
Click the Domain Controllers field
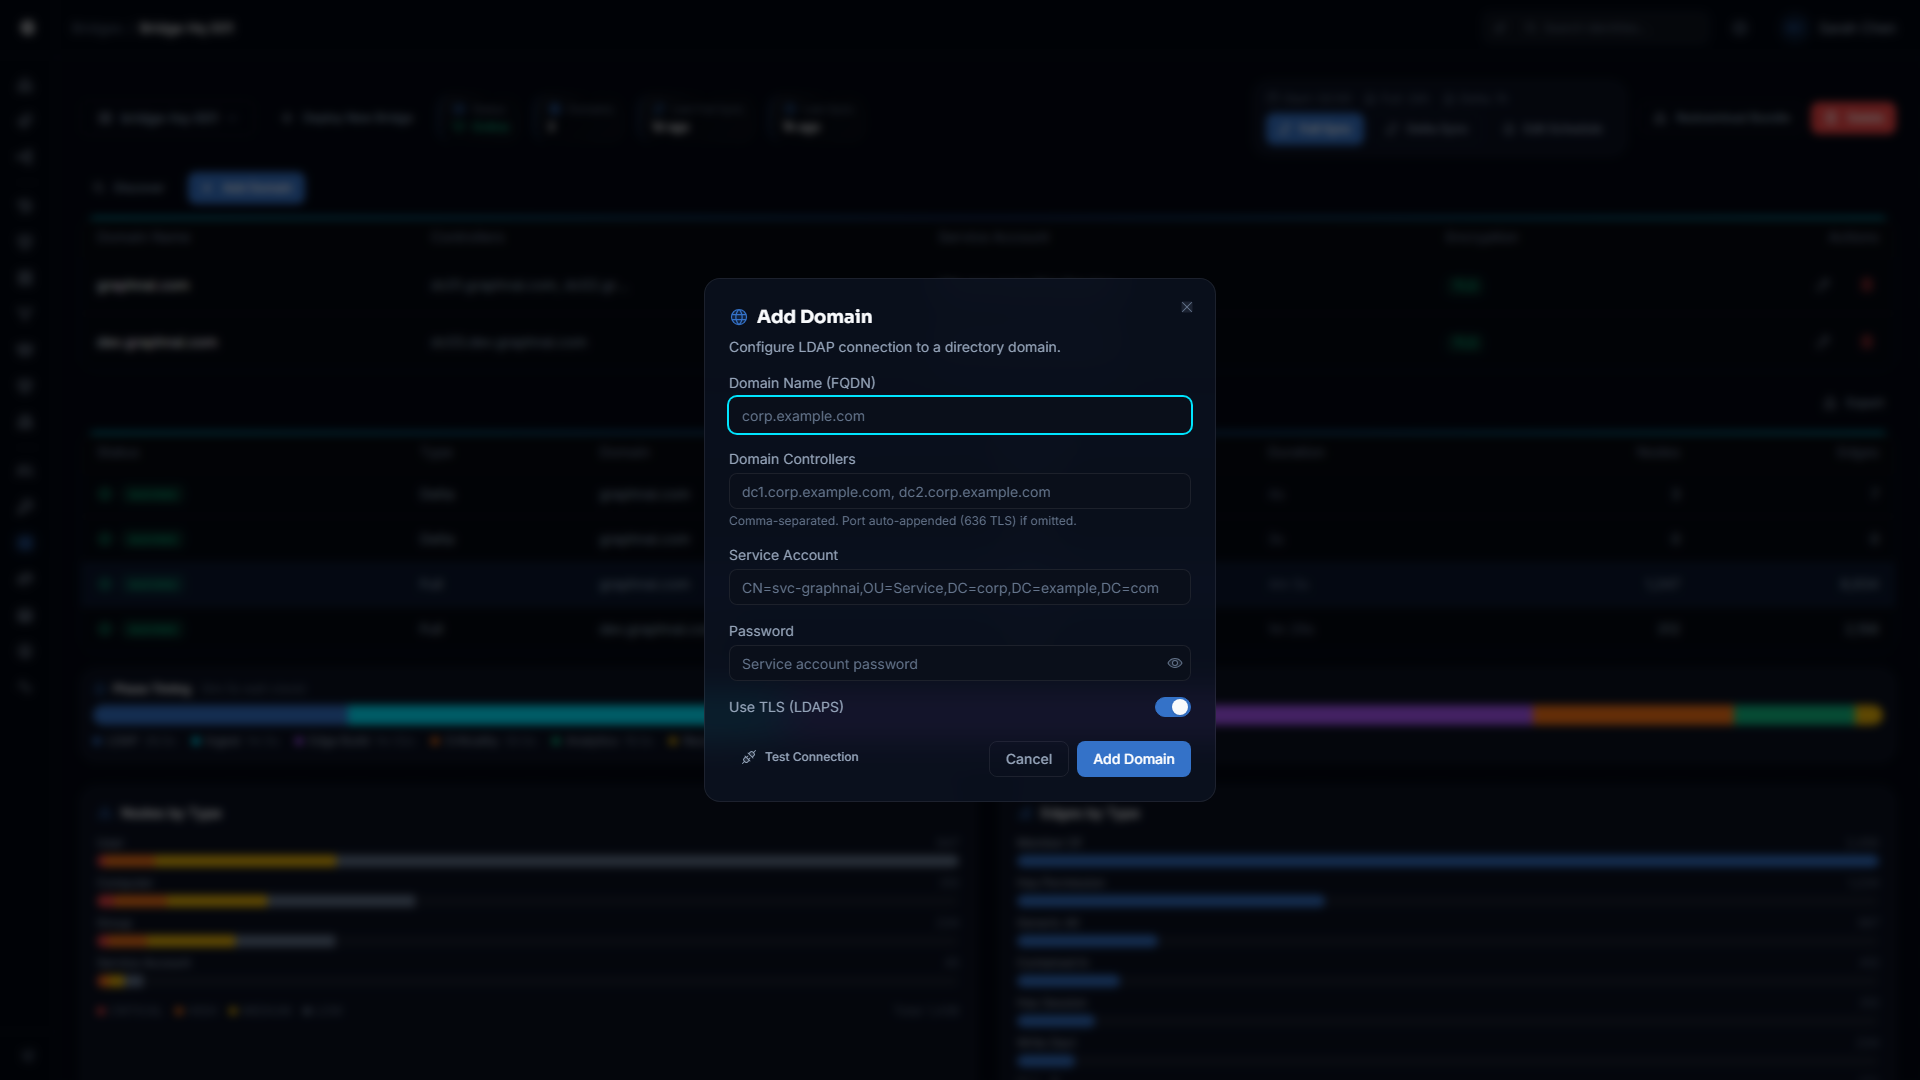pyautogui.click(x=959, y=491)
